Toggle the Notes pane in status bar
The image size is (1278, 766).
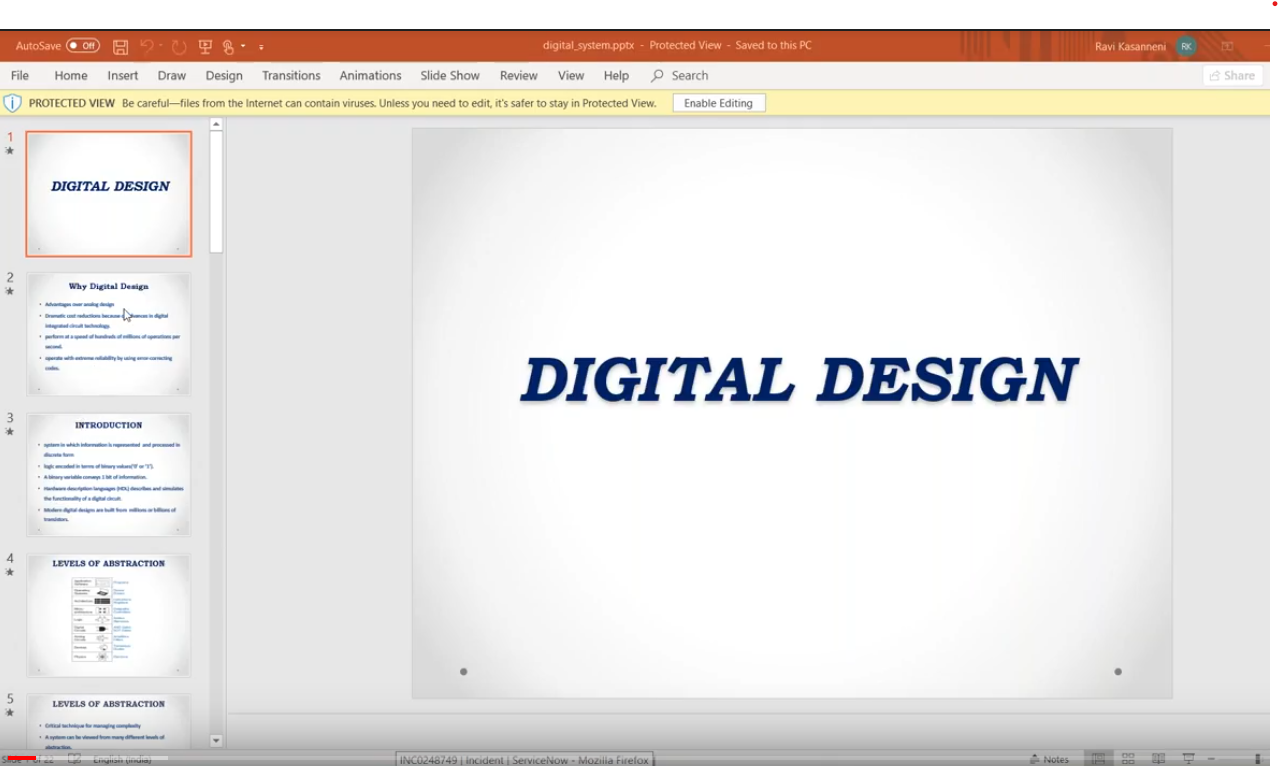[x=1048, y=759]
